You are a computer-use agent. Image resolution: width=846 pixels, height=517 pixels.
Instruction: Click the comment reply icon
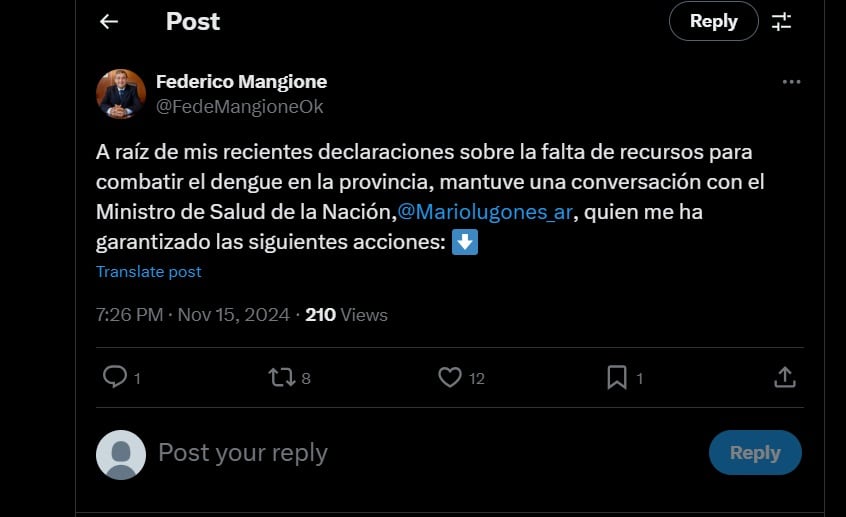click(x=116, y=377)
